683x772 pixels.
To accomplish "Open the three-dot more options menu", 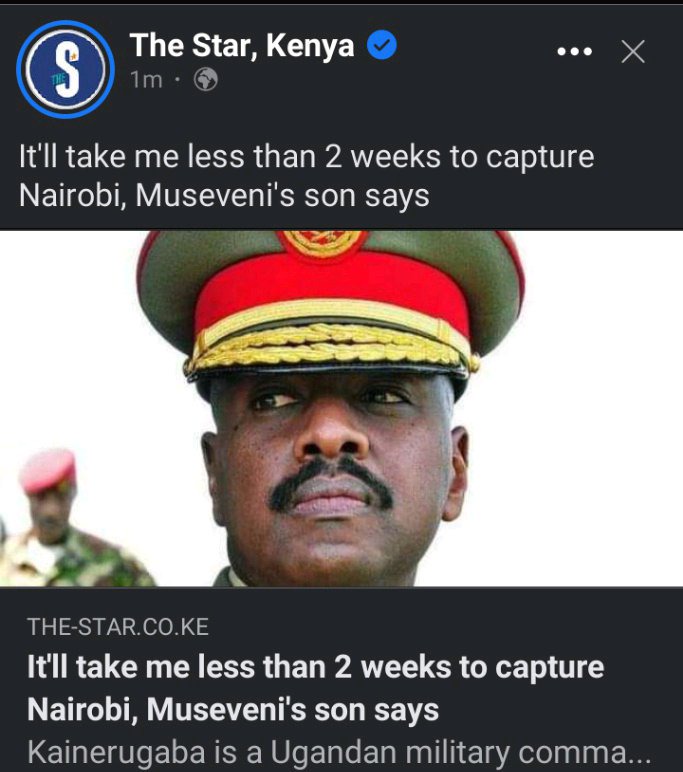I will [x=574, y=51].
